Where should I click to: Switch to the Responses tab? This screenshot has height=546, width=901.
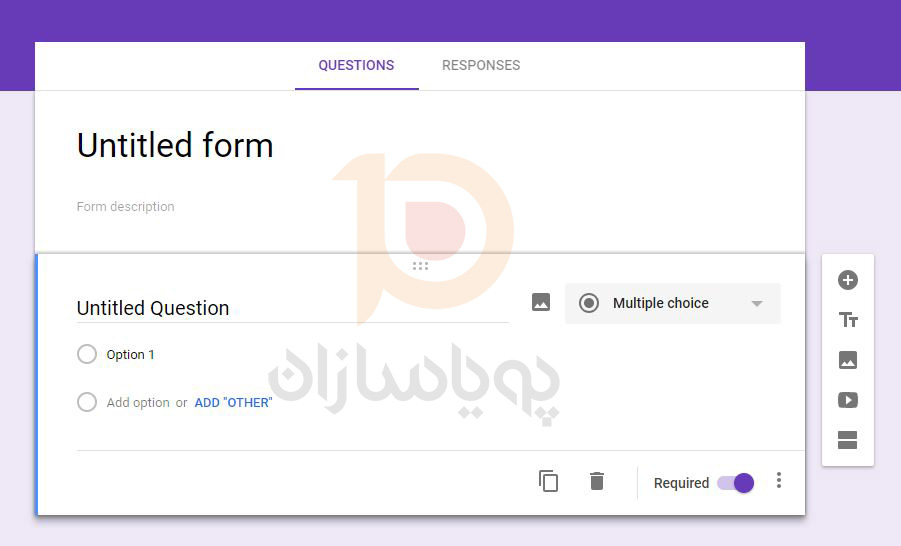click(x=481, y=65)
